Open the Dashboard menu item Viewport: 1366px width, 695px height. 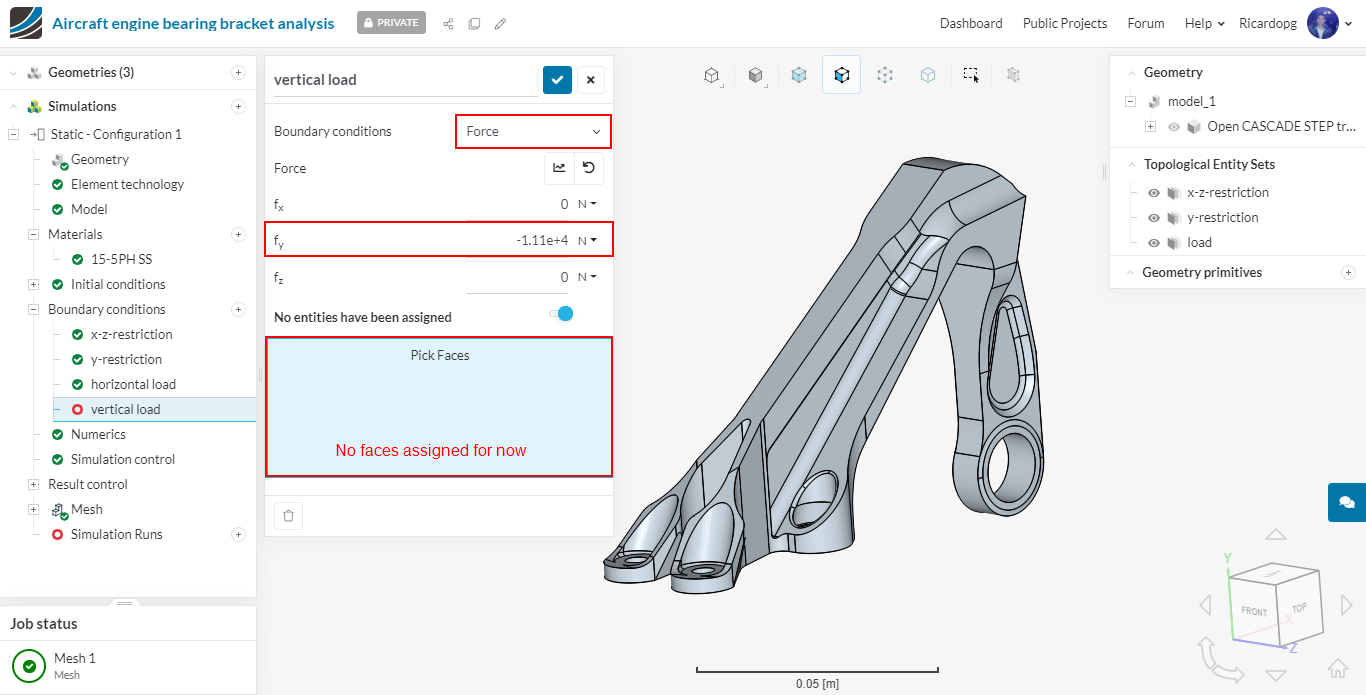pyautogui.click(x=970, y=23)
